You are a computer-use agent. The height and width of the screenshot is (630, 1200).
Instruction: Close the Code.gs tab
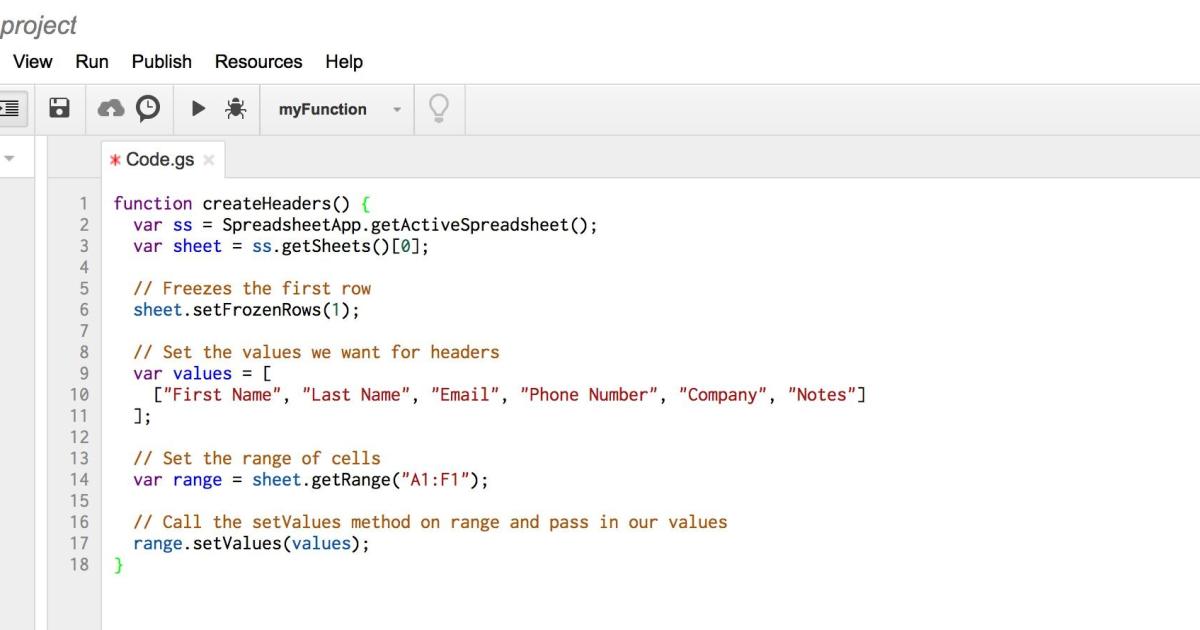tap(209, 160)
